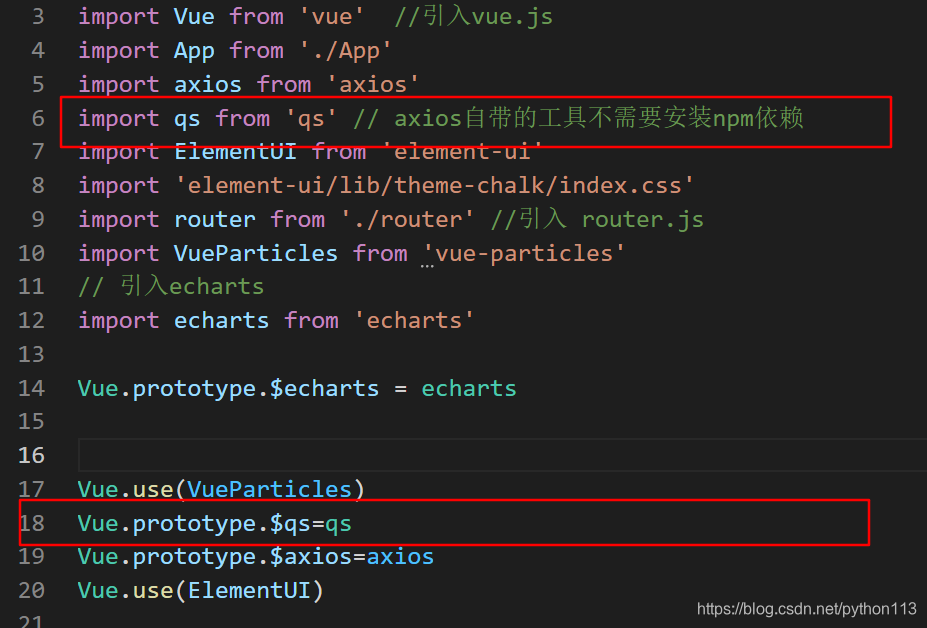Click line number 16 in the gutter
The height and width of the screenshot is (628, 927).
[x=31, y=455]
